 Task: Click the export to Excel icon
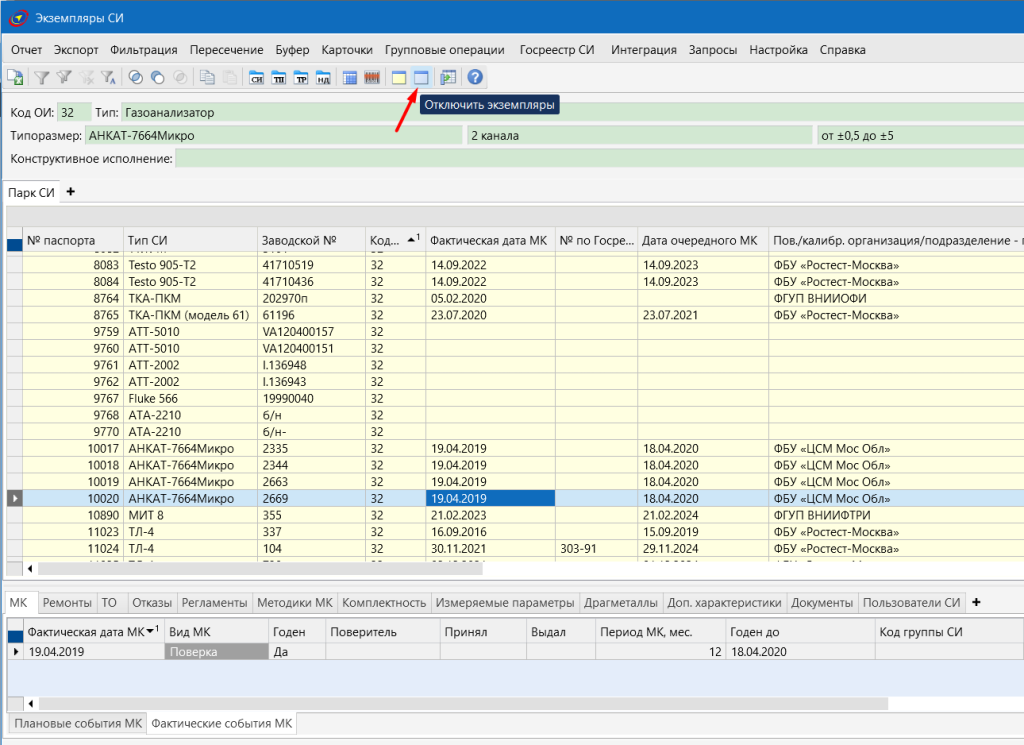[15, 77]
